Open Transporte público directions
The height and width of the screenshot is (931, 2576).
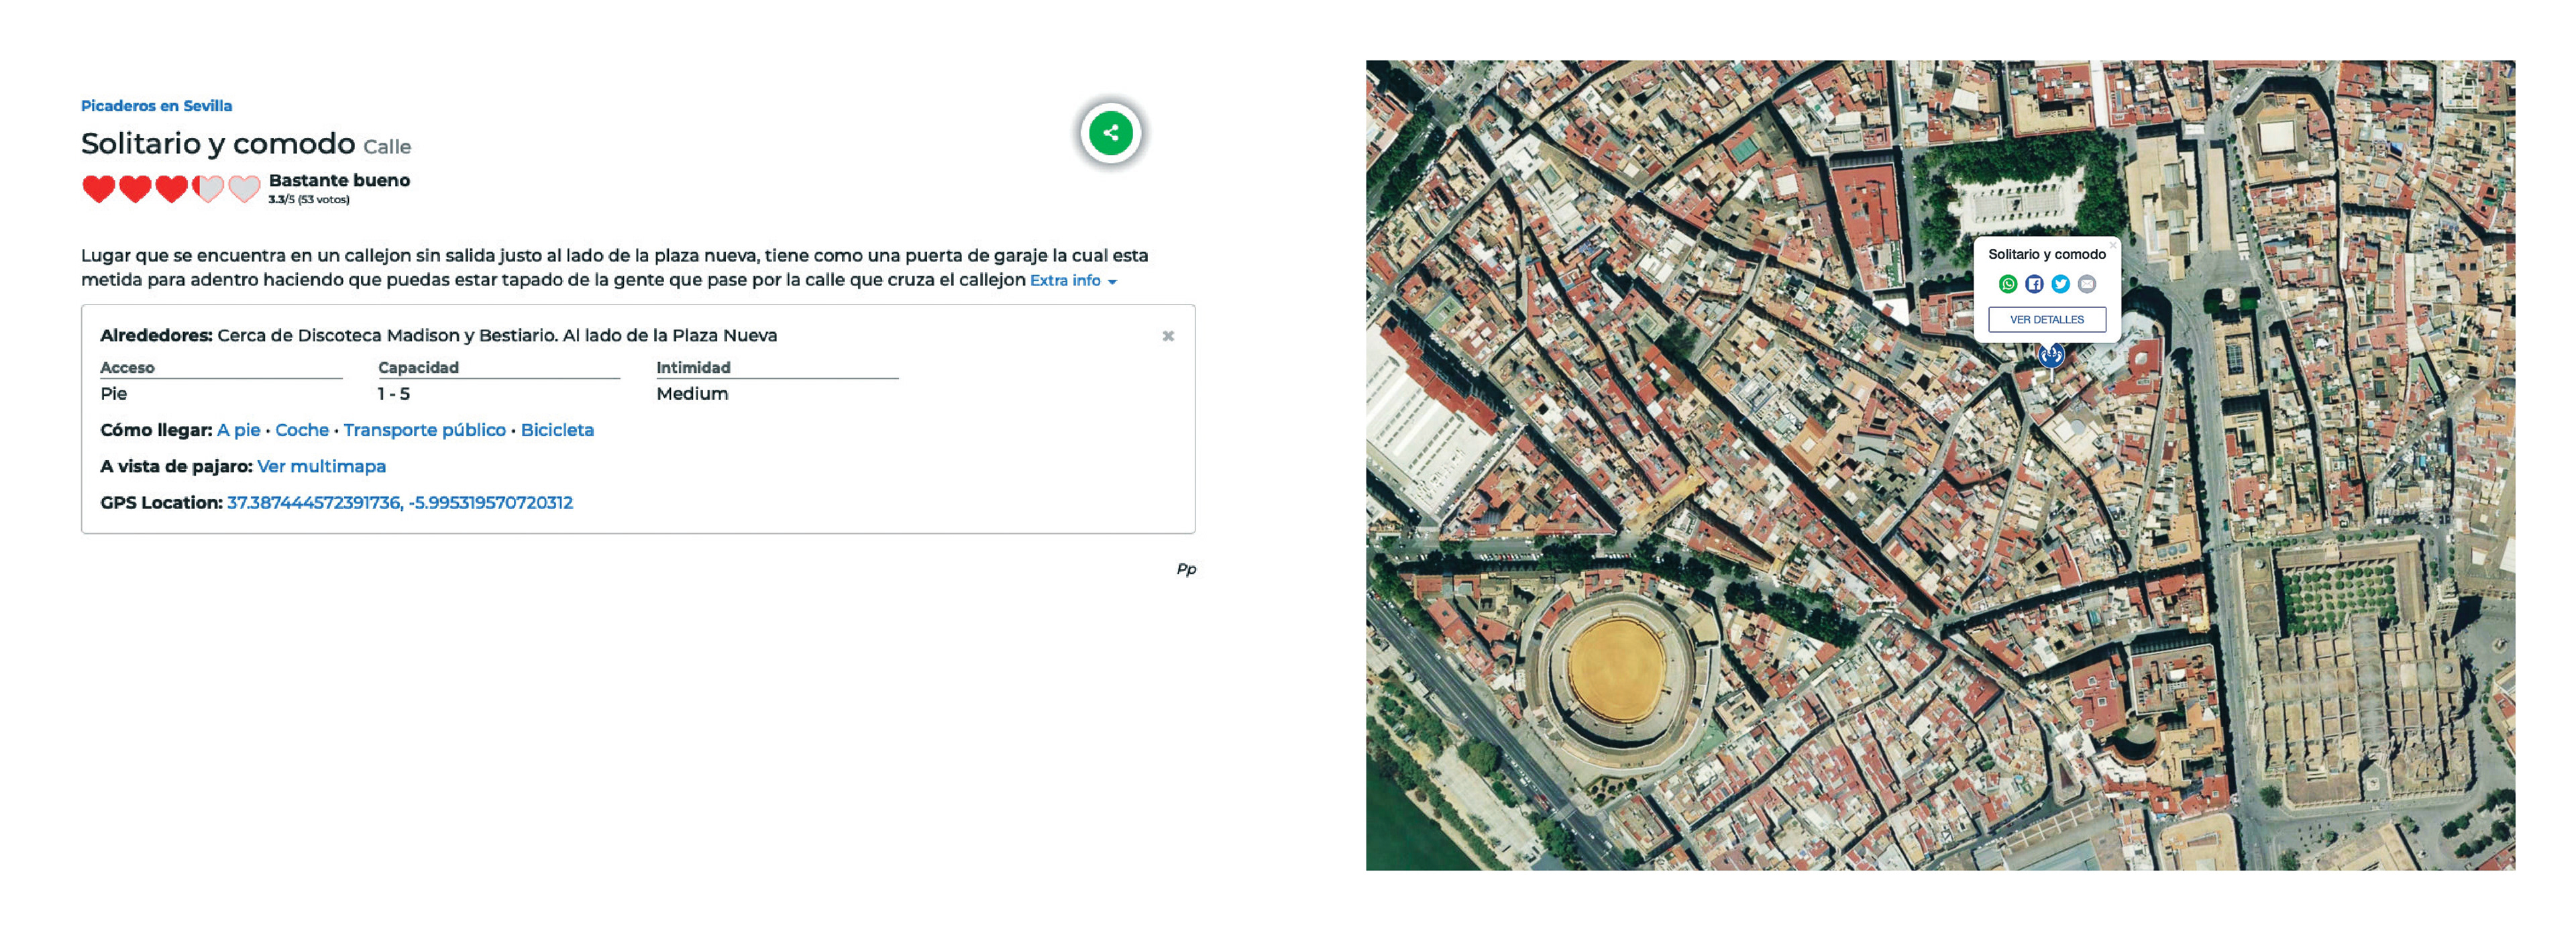424,430
